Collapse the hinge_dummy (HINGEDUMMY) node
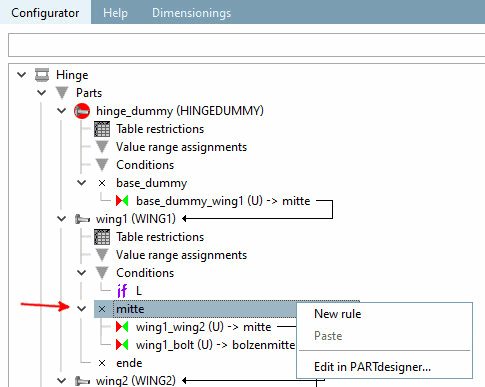485x387 pixels. [x=62, y=111]
